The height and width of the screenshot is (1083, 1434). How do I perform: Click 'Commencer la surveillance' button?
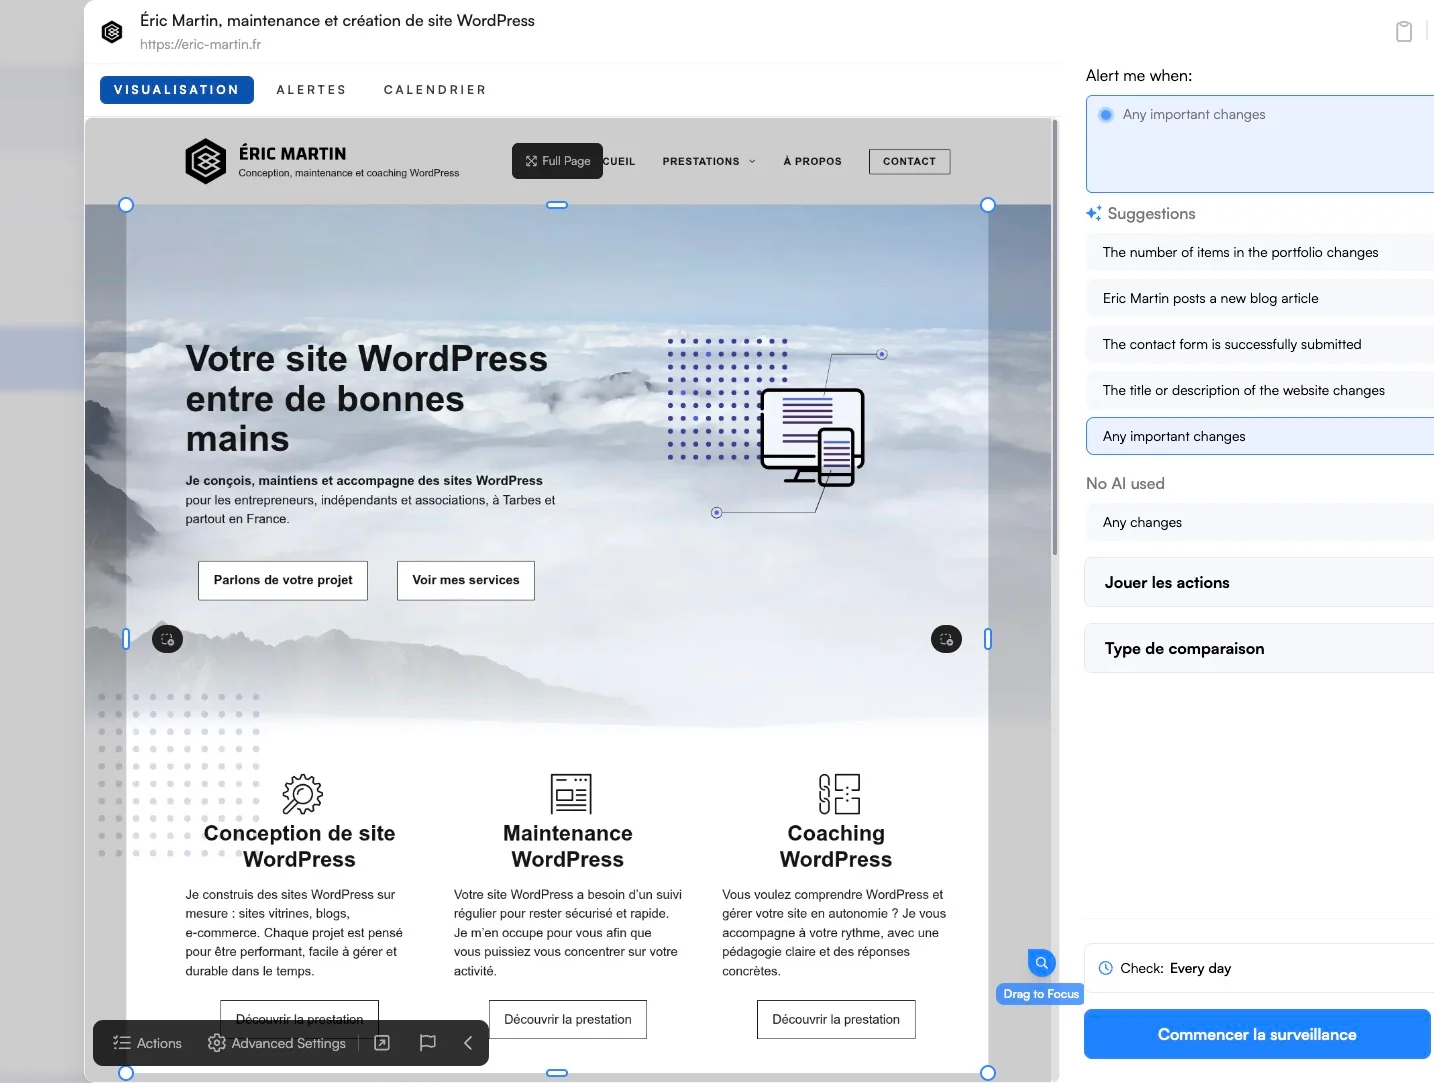pos(1256,1034)
